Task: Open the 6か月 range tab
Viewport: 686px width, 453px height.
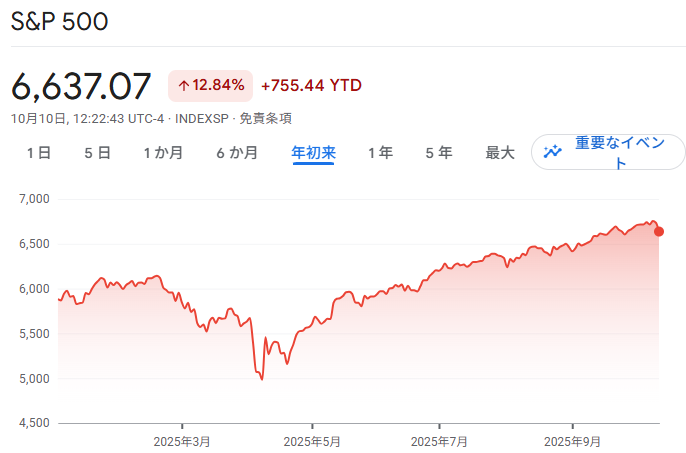Action: coord(237,153)
